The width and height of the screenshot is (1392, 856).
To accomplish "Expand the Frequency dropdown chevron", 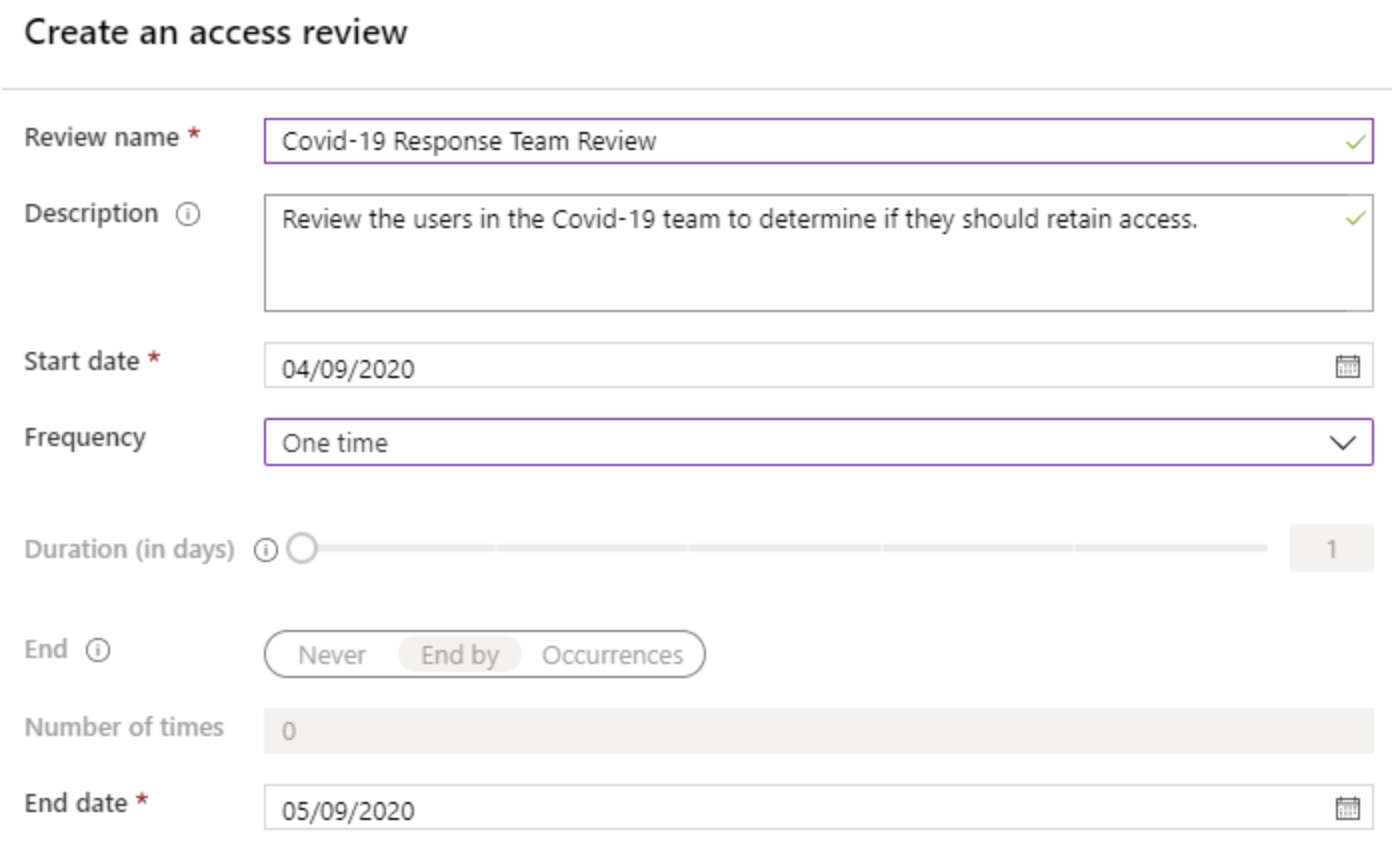I will pos(1345,443).
